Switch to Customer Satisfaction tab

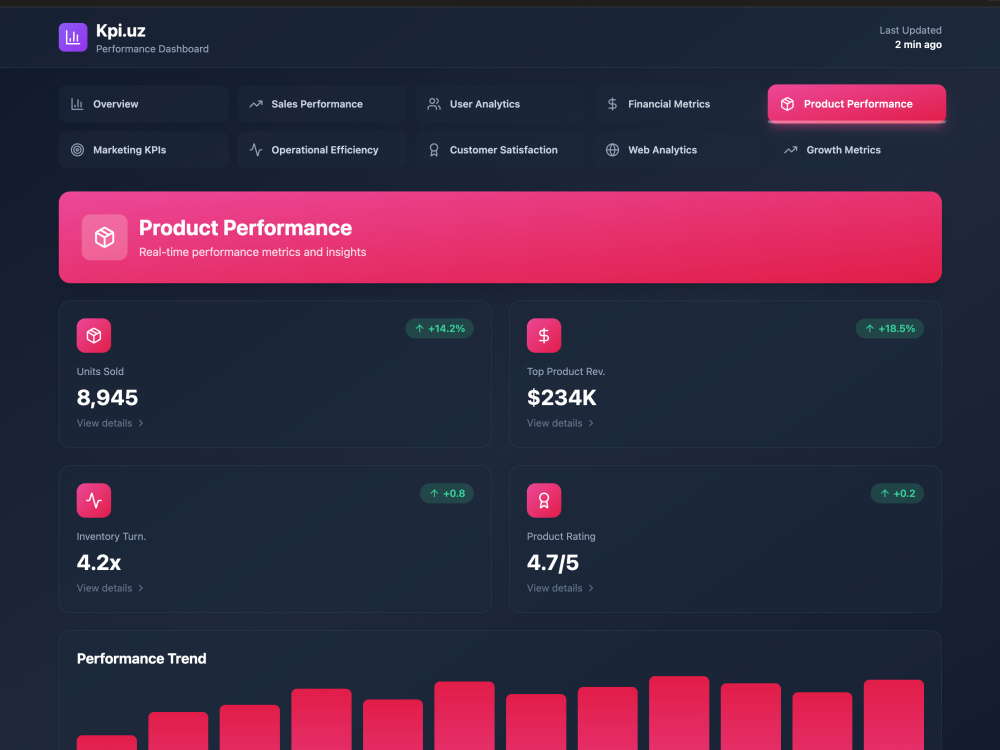[x=500, y=150]
